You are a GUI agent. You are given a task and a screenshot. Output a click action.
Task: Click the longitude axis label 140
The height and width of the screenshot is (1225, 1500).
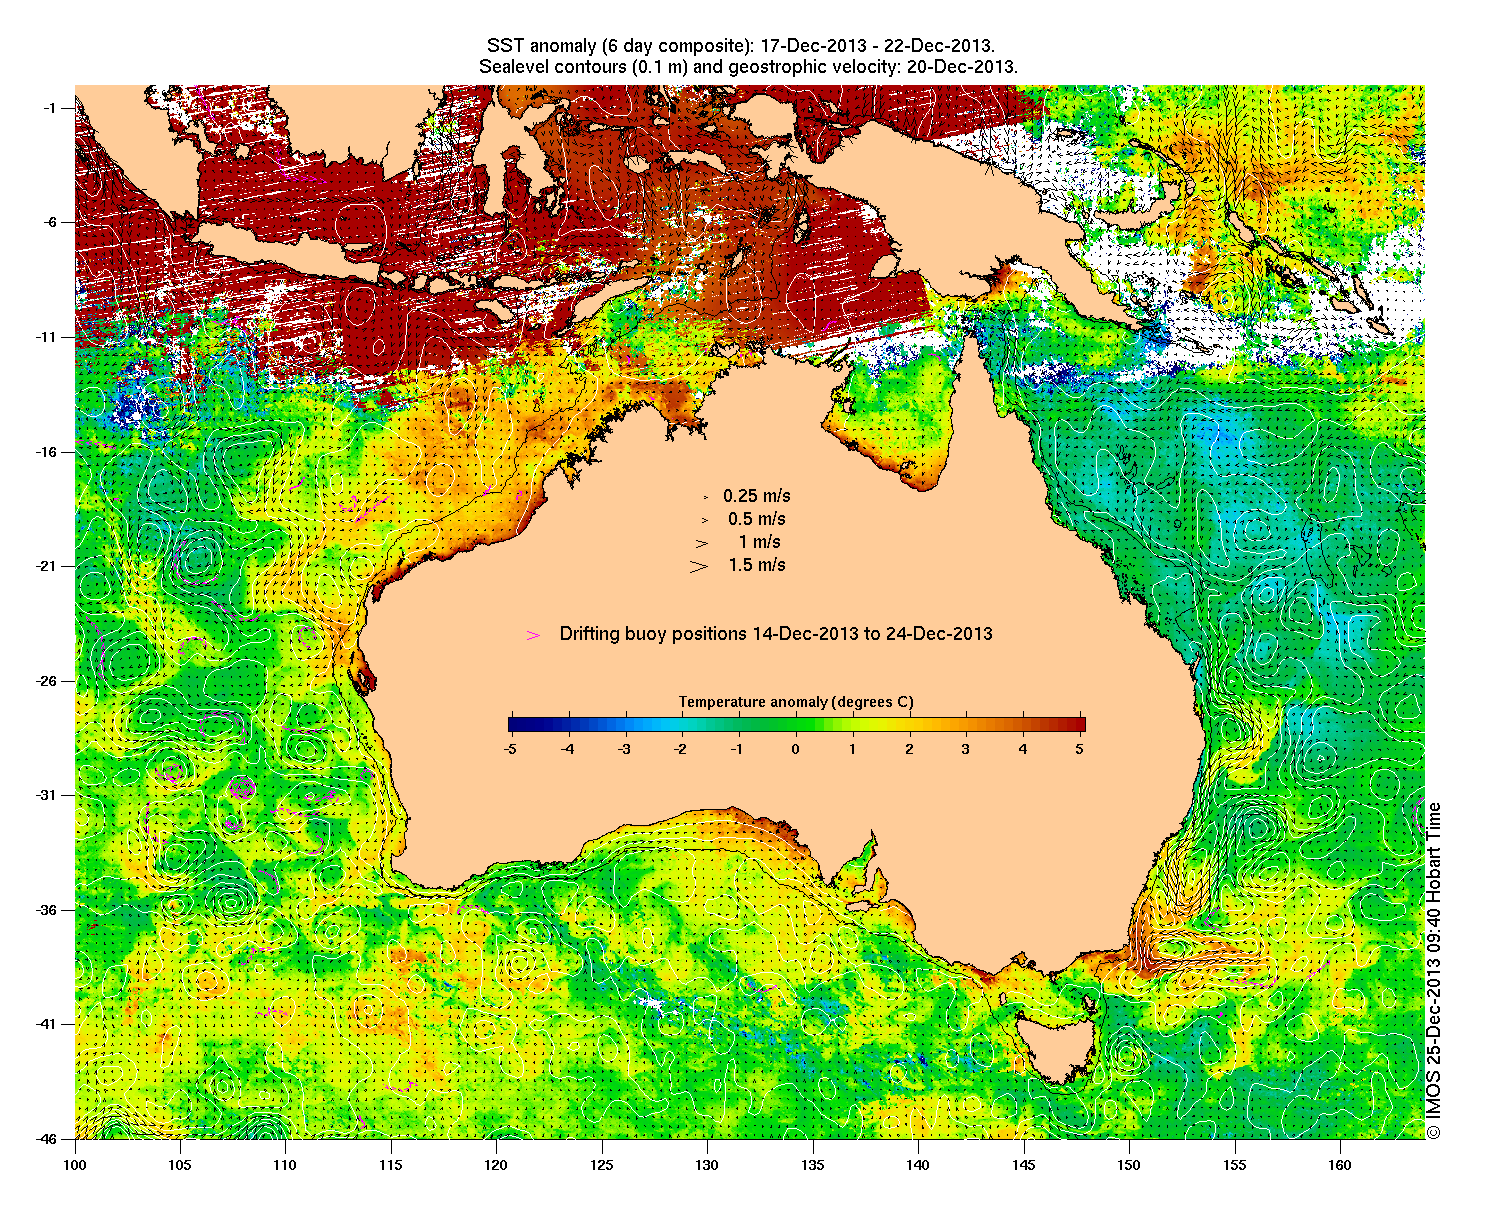pyautogui.click(x=918, y=1165)
